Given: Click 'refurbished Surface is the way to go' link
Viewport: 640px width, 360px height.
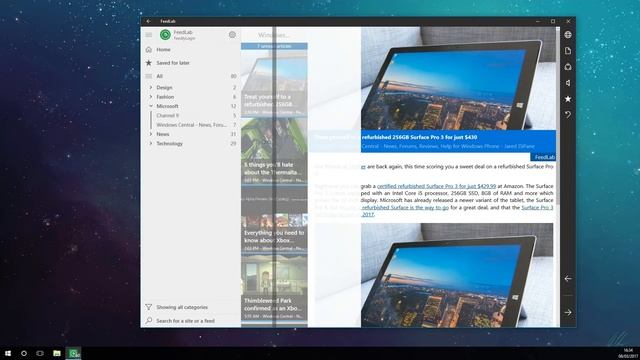Looking at the screenshot, I should point(405,207).
